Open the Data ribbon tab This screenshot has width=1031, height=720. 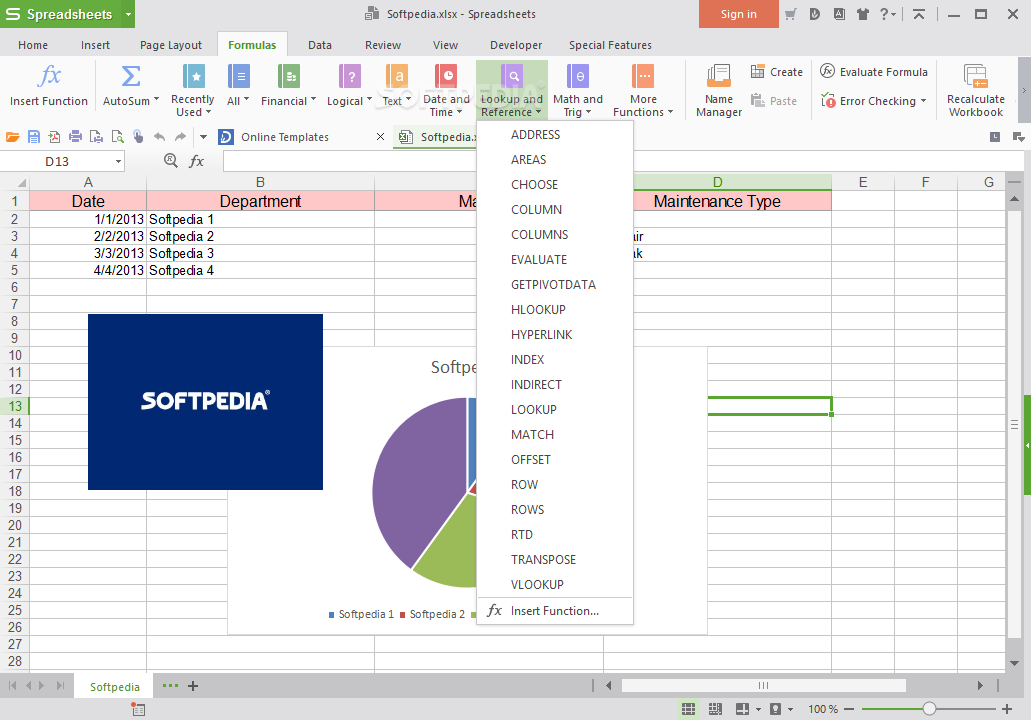tap(320, 45)
